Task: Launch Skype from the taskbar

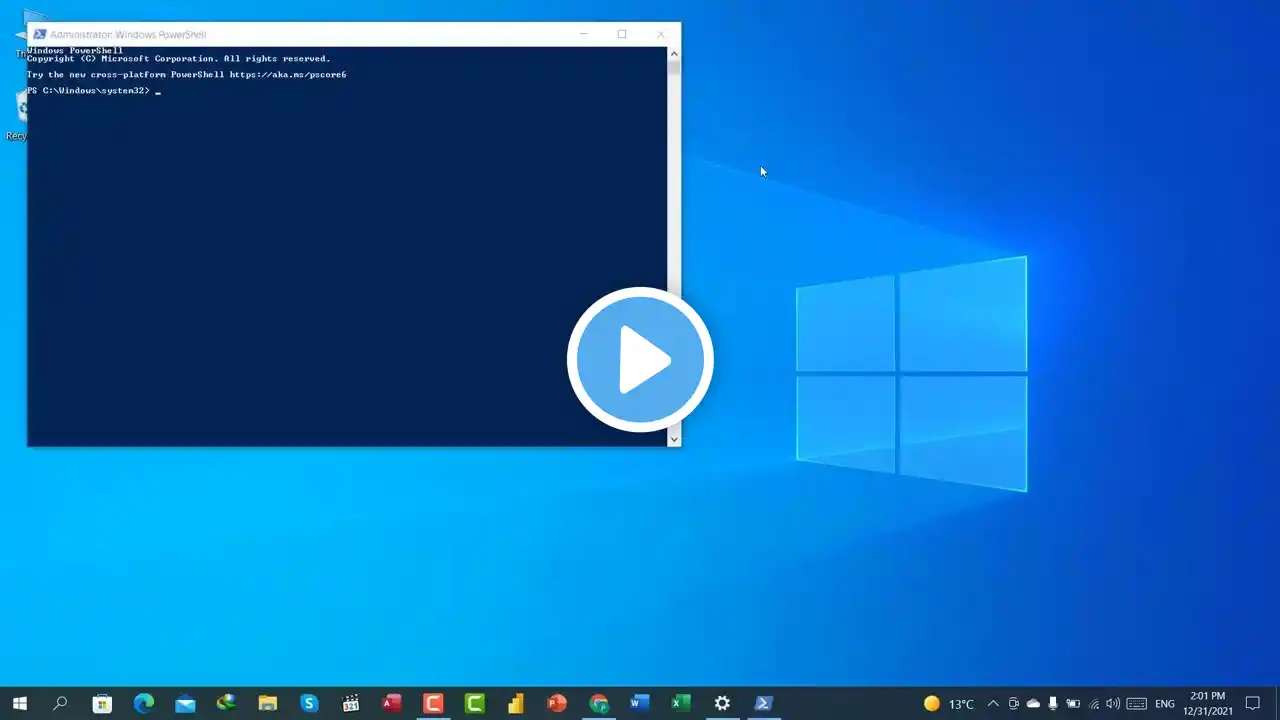Action: pos(309,703)
